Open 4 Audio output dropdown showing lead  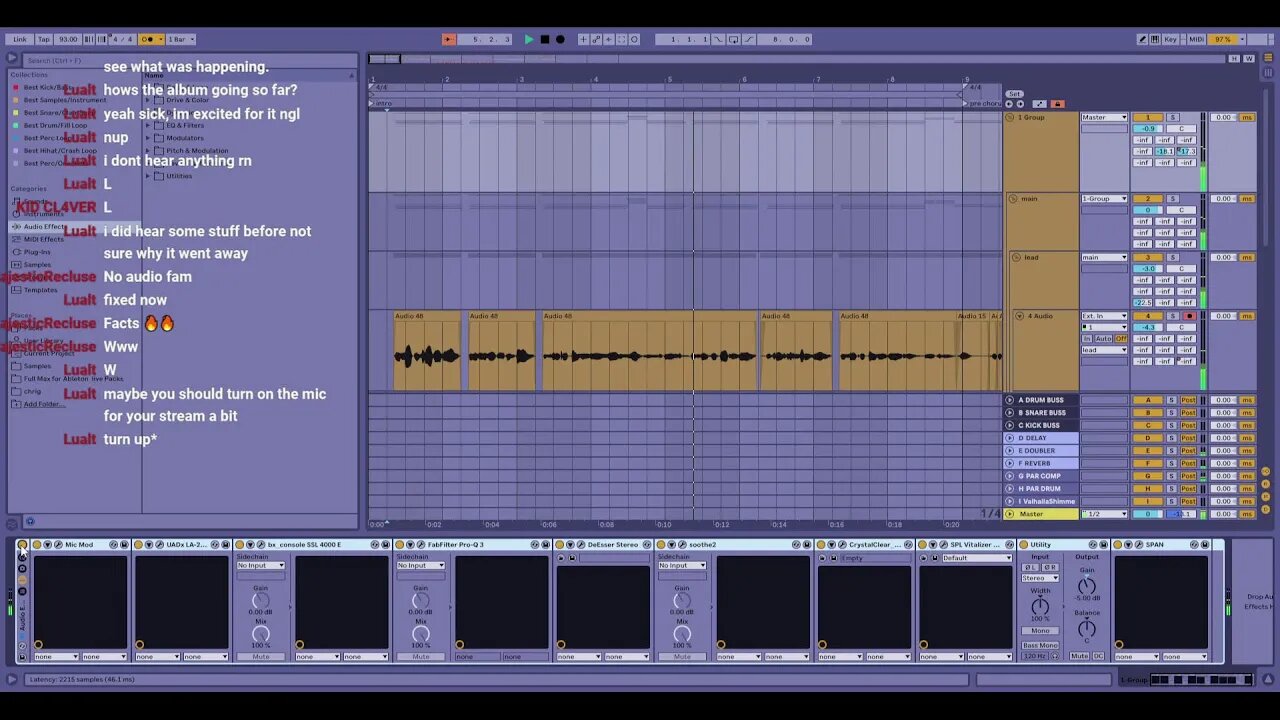1104,350
